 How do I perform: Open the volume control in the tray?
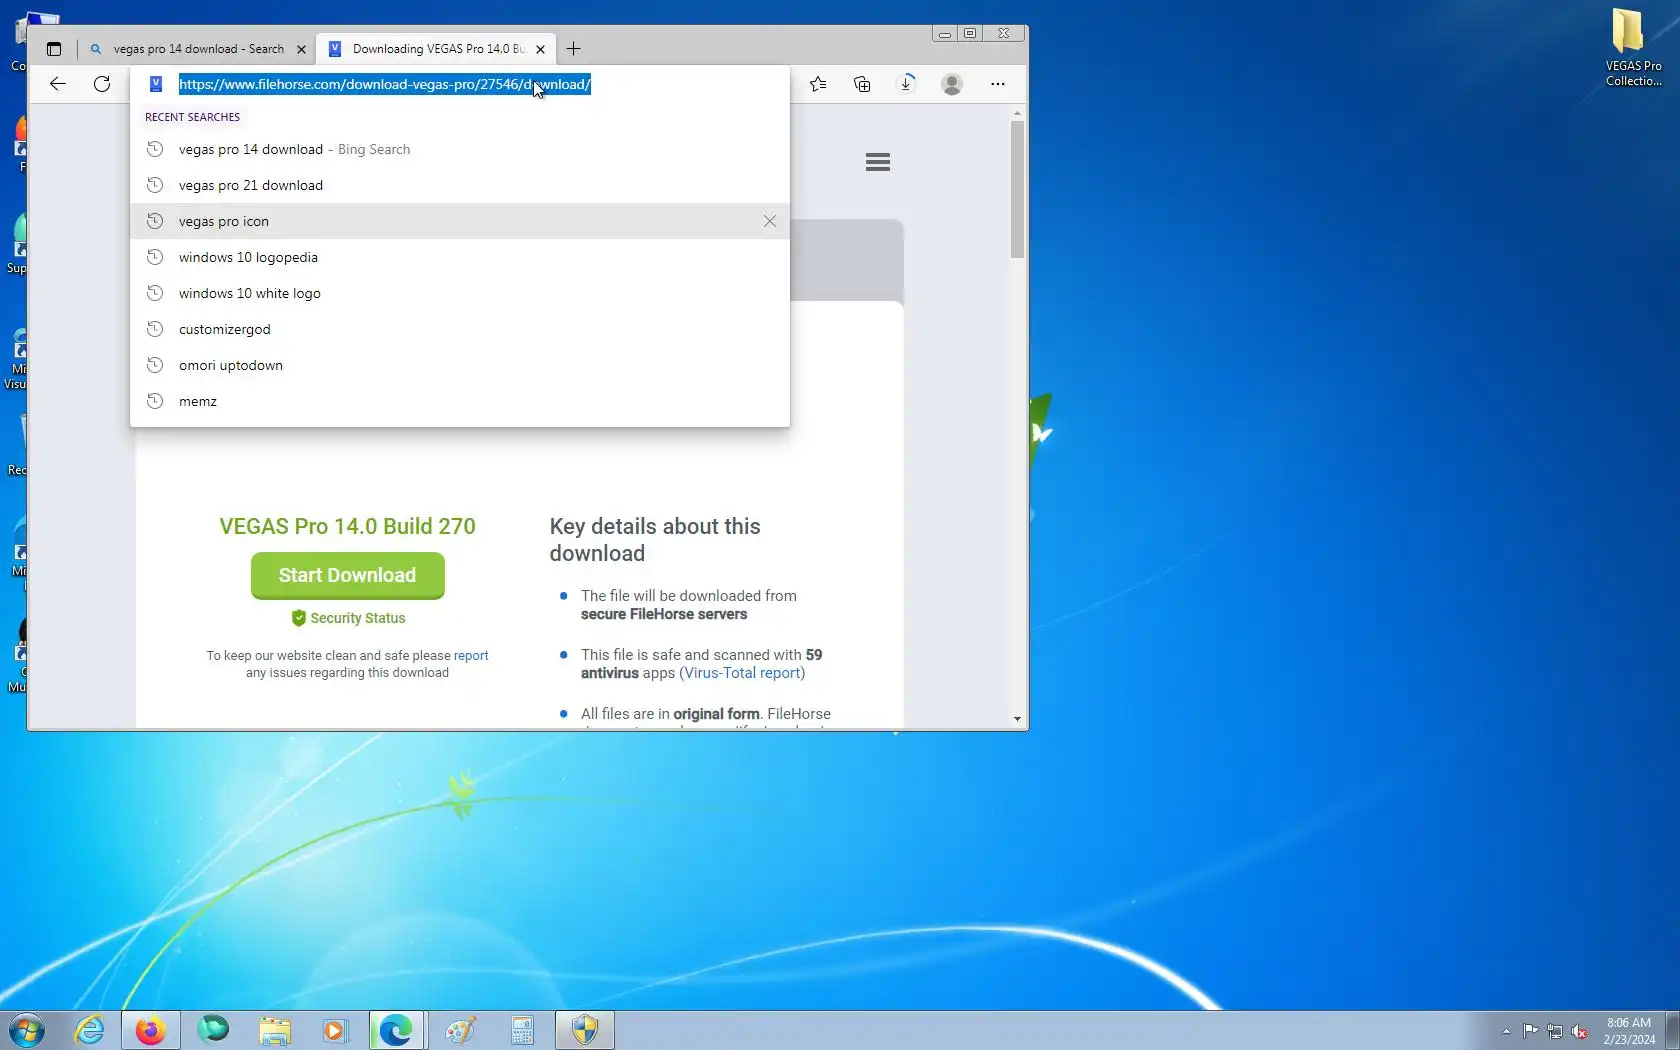[1579, 1031]
